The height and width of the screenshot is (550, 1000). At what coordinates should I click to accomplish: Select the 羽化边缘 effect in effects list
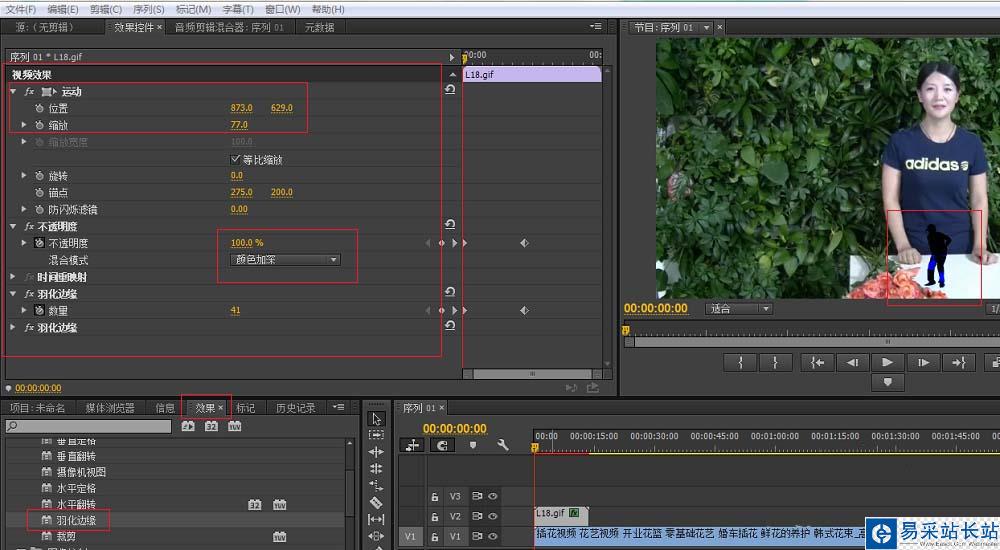(75, 520)
